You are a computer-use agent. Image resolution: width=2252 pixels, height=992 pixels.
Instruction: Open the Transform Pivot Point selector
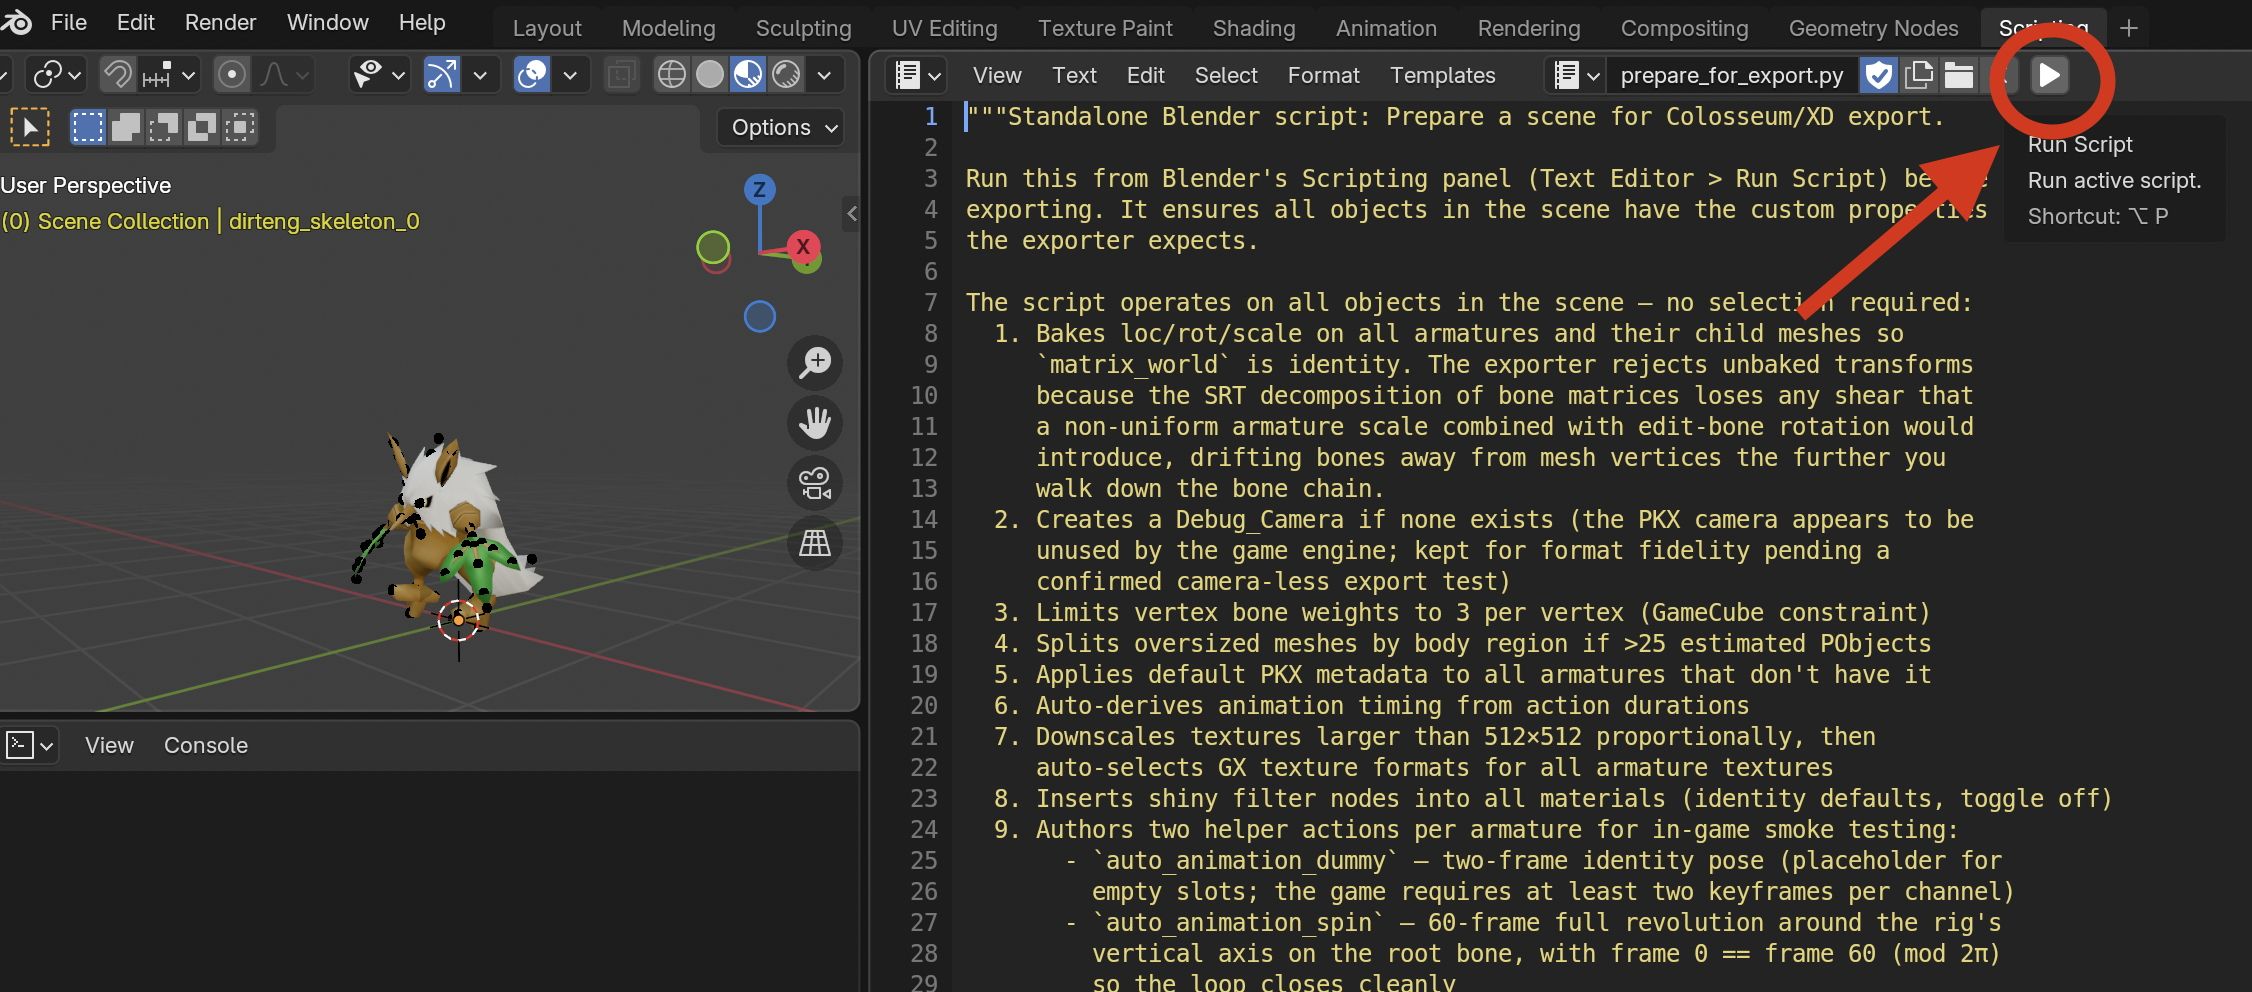pyautogui.click(x=56, y=74)
